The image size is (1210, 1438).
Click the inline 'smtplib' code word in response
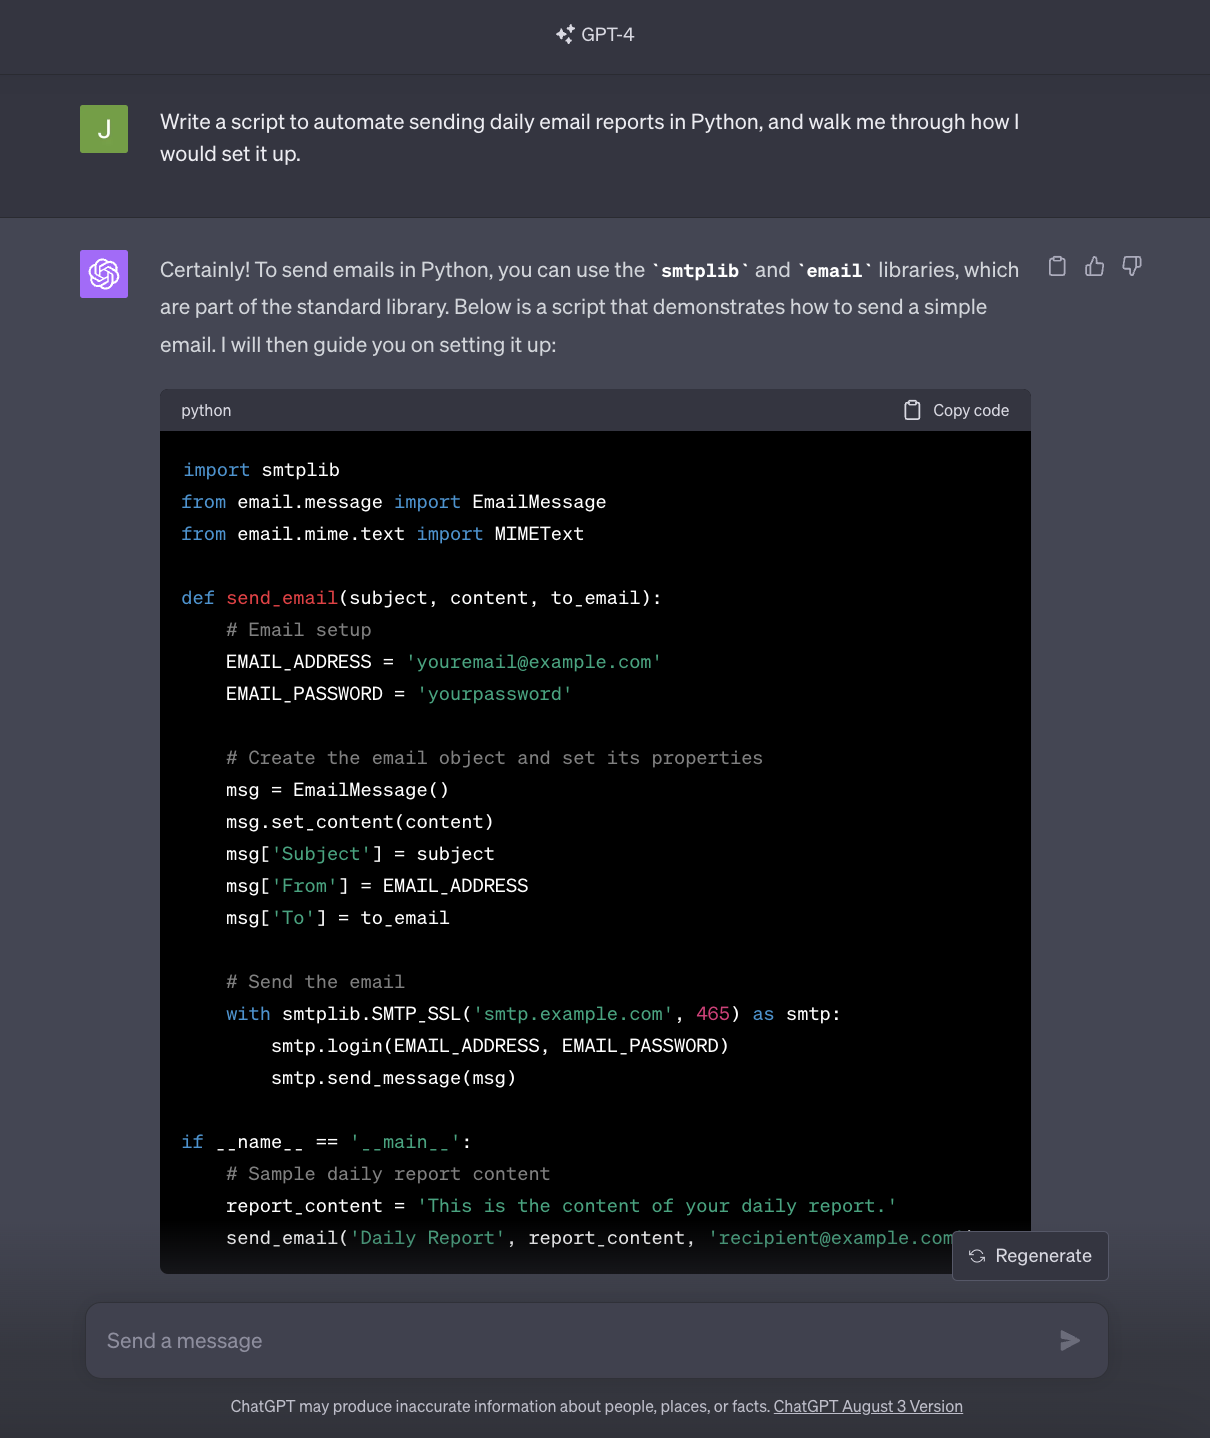coord(700,271)
